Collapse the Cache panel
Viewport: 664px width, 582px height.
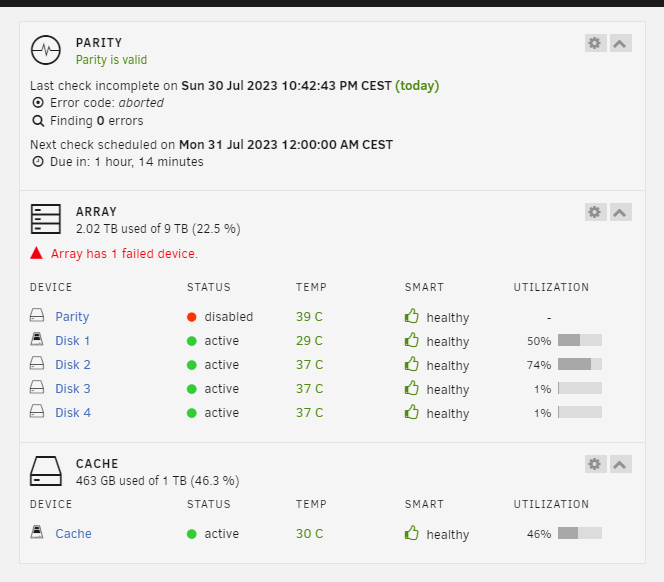[x=620, y=464]
